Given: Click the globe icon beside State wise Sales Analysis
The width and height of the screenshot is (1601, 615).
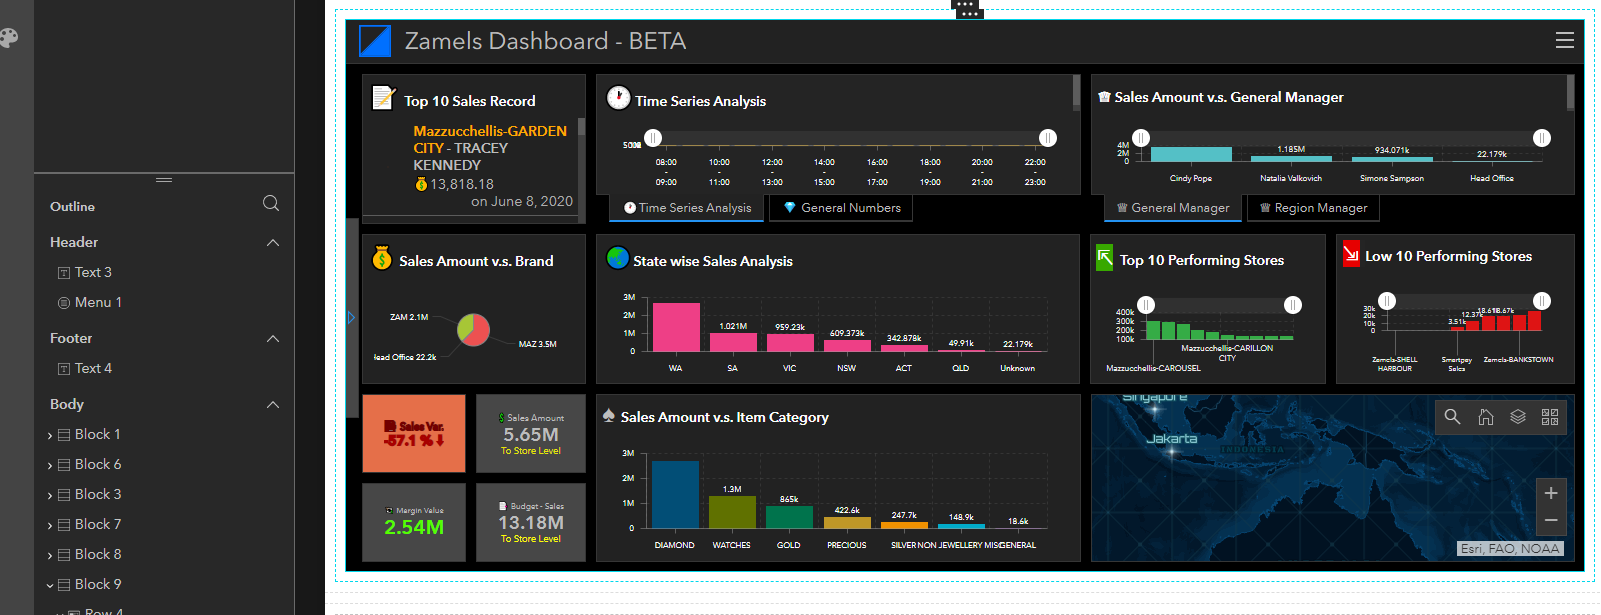Looking at the screenshot, I should coord(618,258).
